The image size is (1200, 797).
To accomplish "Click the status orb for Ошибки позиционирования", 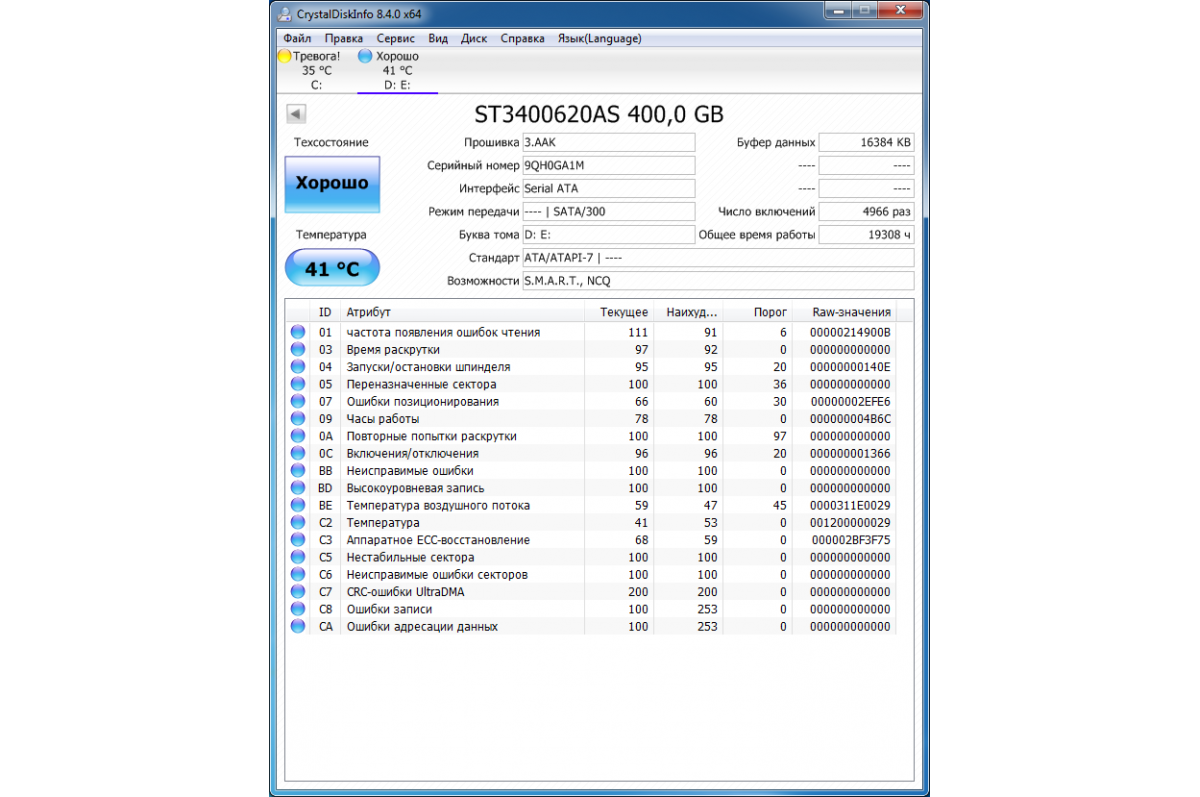I will (x=298, y=401).
